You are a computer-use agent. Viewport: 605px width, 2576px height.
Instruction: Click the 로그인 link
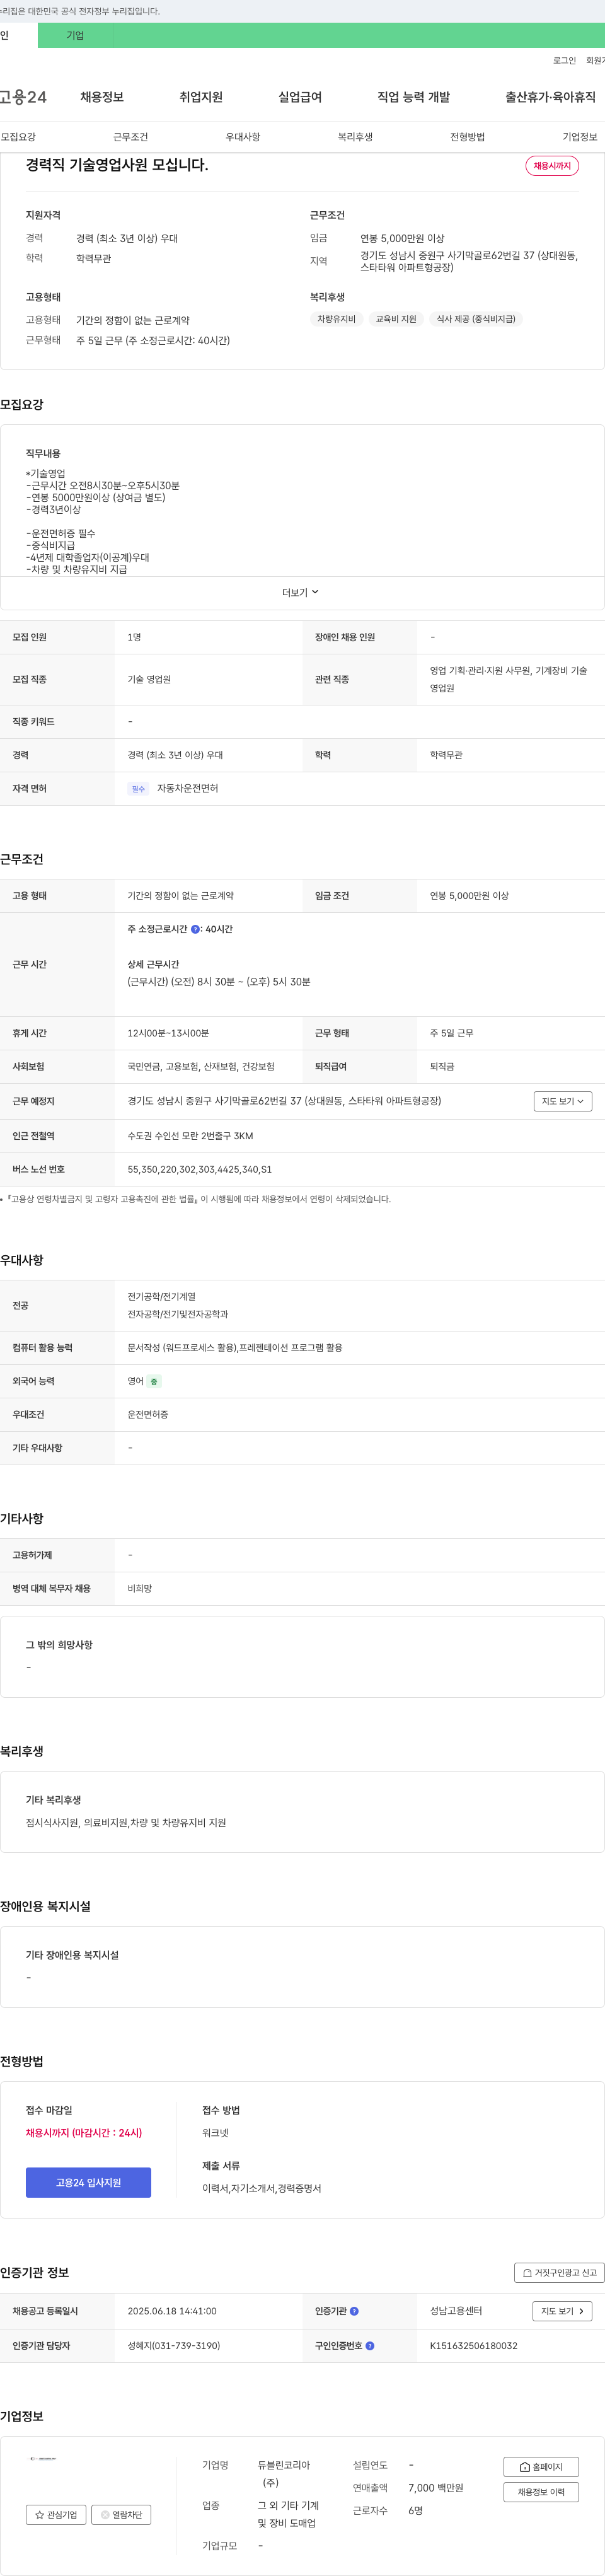tap(564, 61)
